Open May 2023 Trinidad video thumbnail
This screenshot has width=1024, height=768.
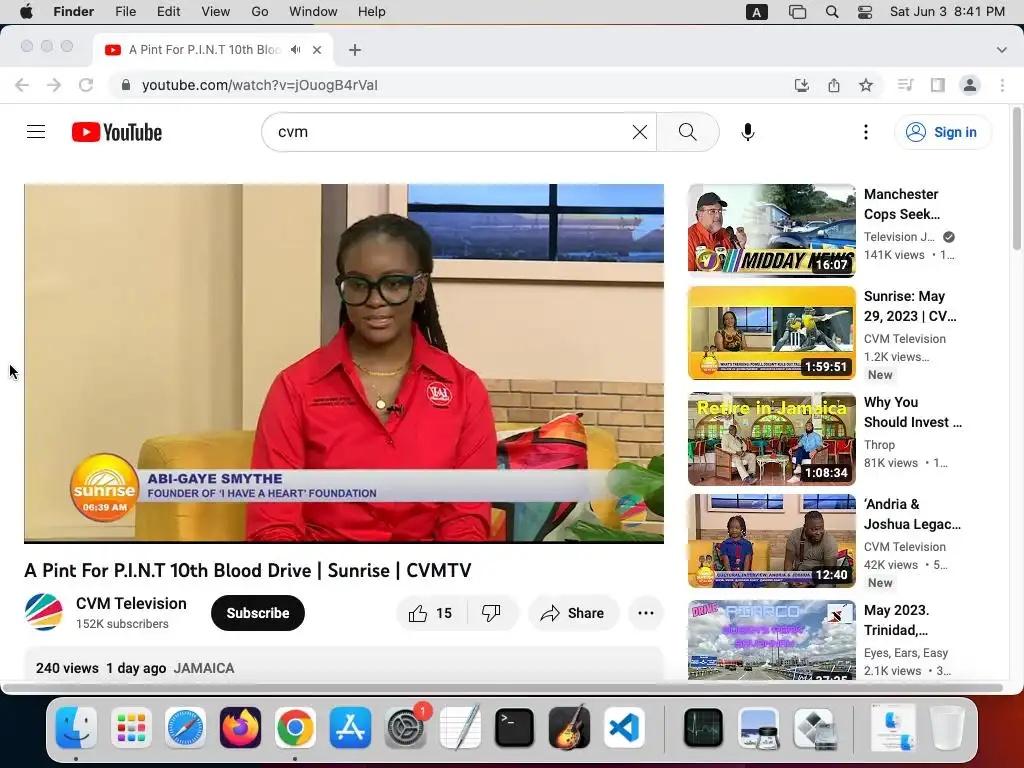coord(772,640)
